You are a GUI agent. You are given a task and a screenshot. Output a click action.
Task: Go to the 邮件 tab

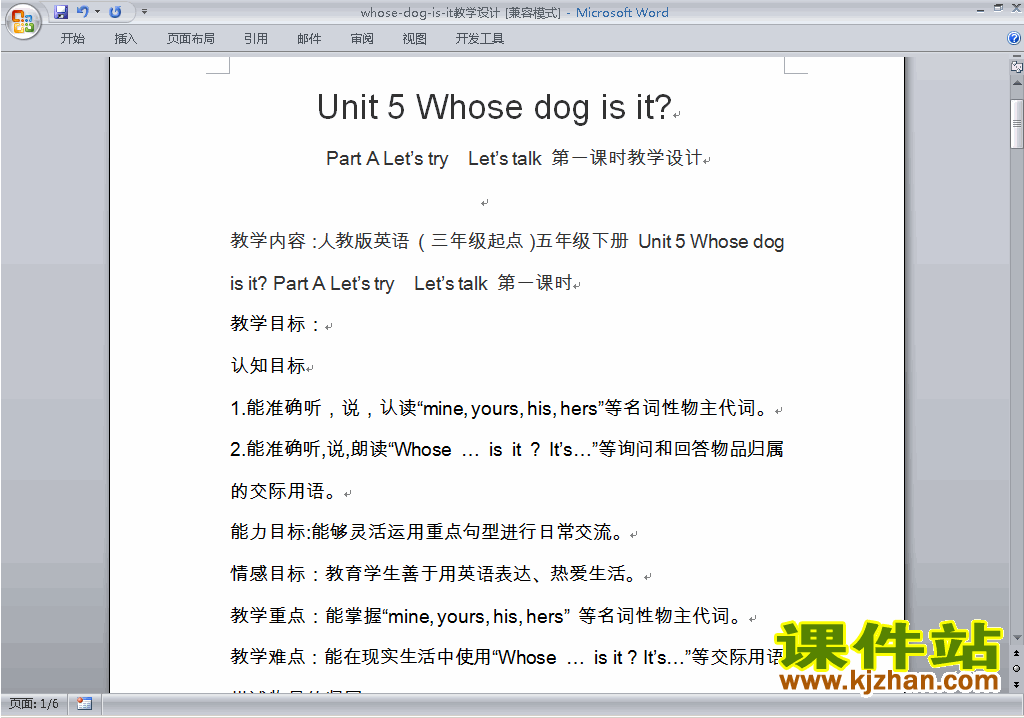(309, 39)
